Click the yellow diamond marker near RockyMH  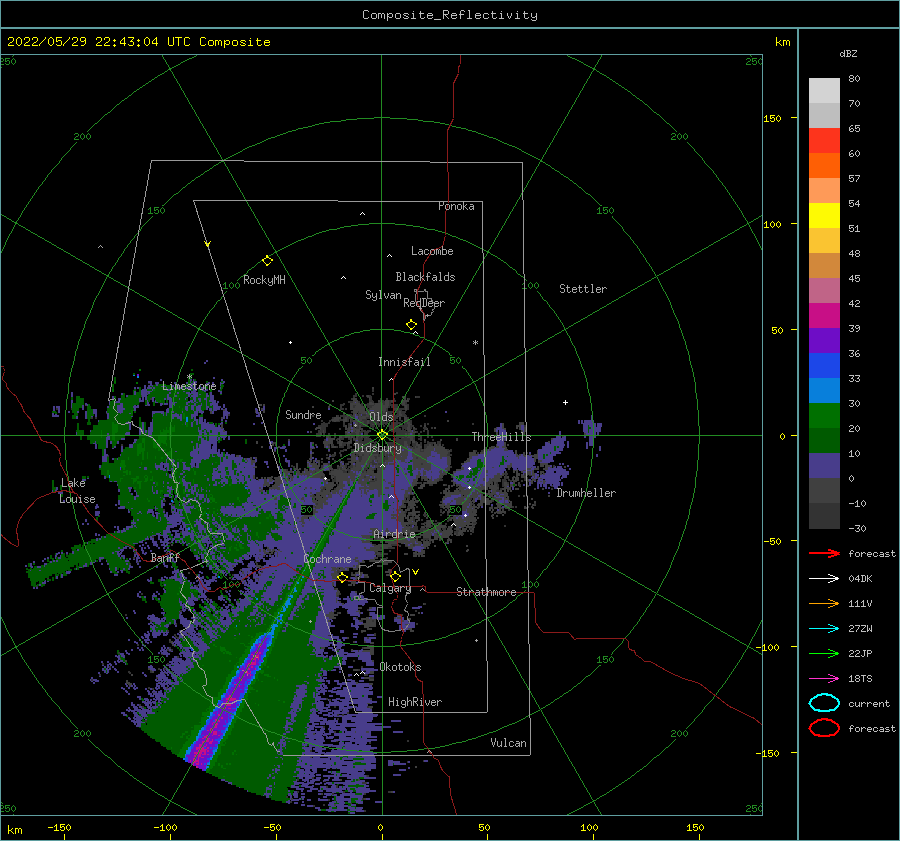[x=267, y=261]
